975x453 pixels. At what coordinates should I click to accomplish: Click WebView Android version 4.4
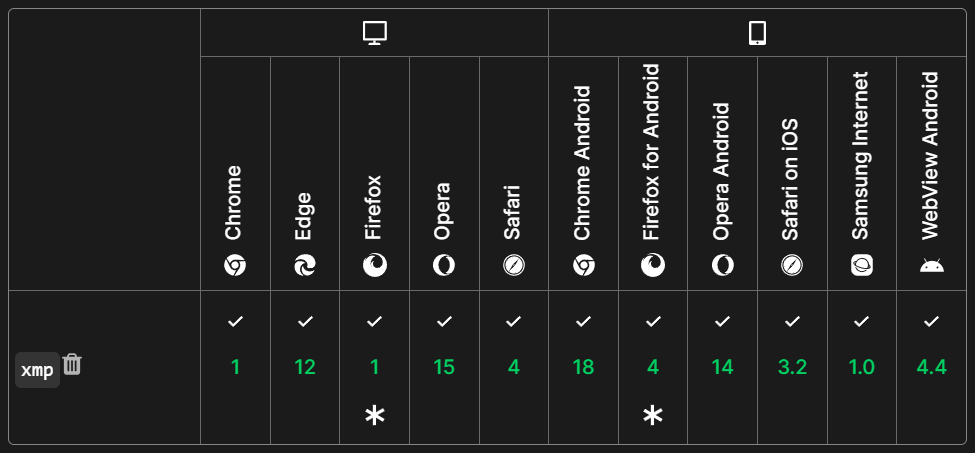coord(931,367)
